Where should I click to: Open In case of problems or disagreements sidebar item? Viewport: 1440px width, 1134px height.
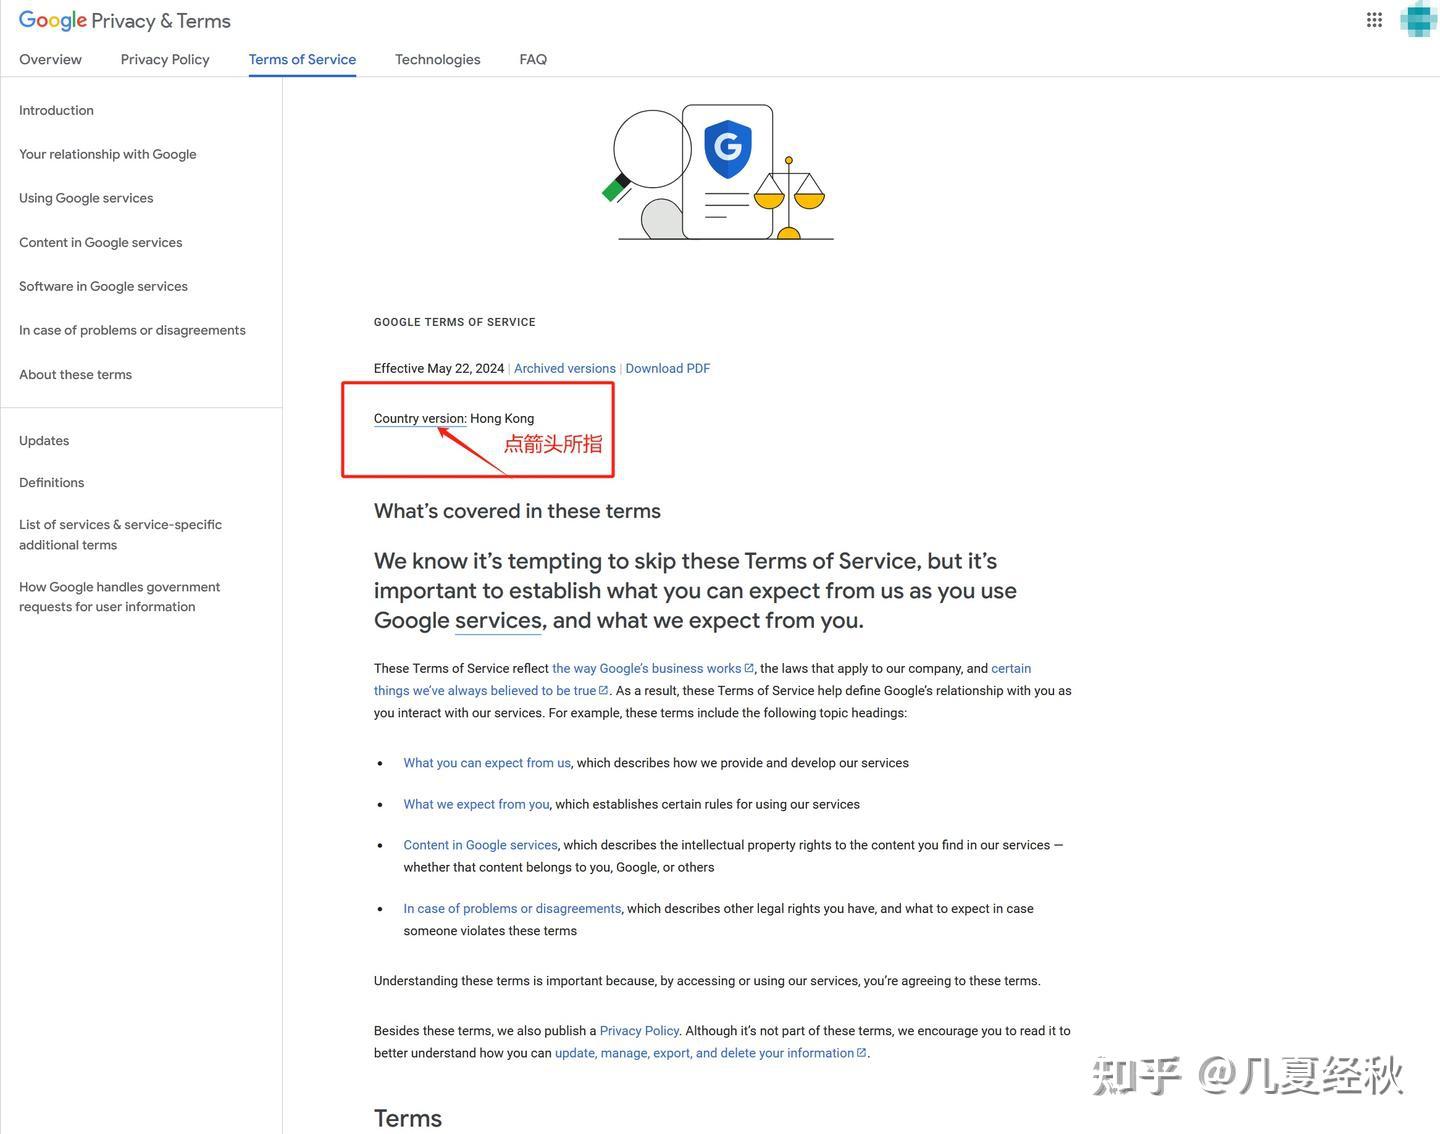(x=132, y=330)
